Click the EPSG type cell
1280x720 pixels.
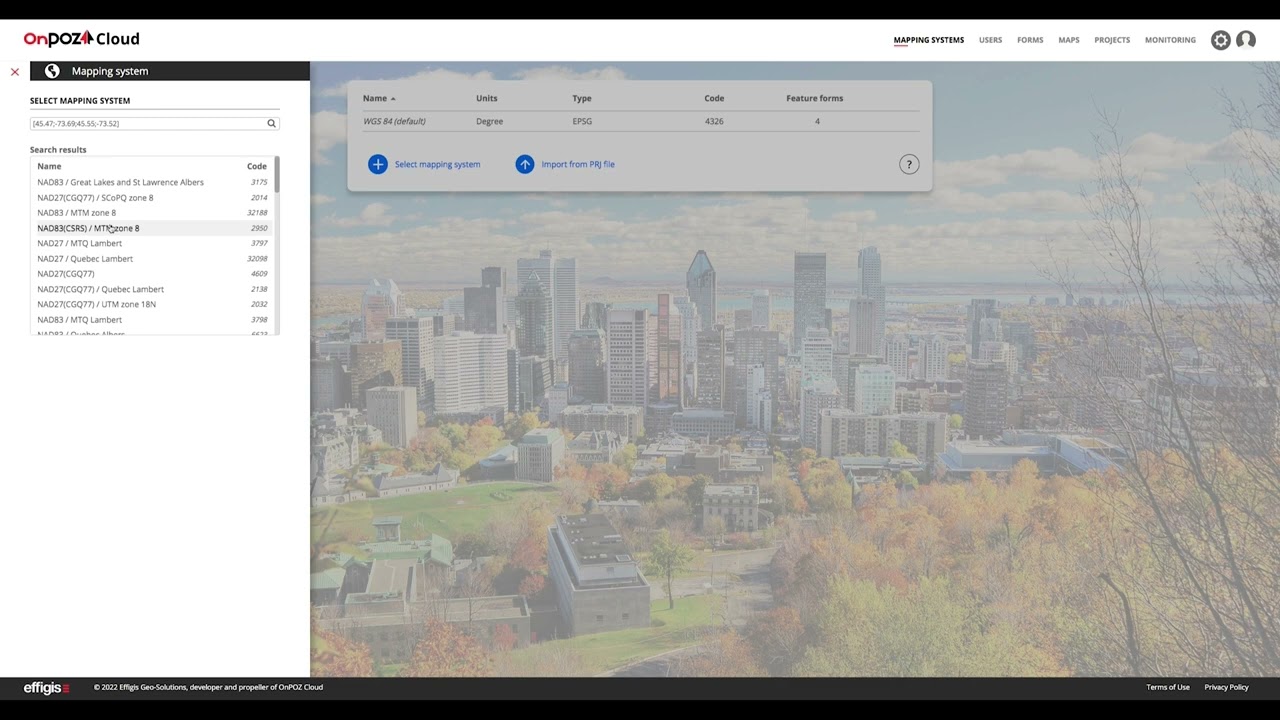click(x=582, y=121)
